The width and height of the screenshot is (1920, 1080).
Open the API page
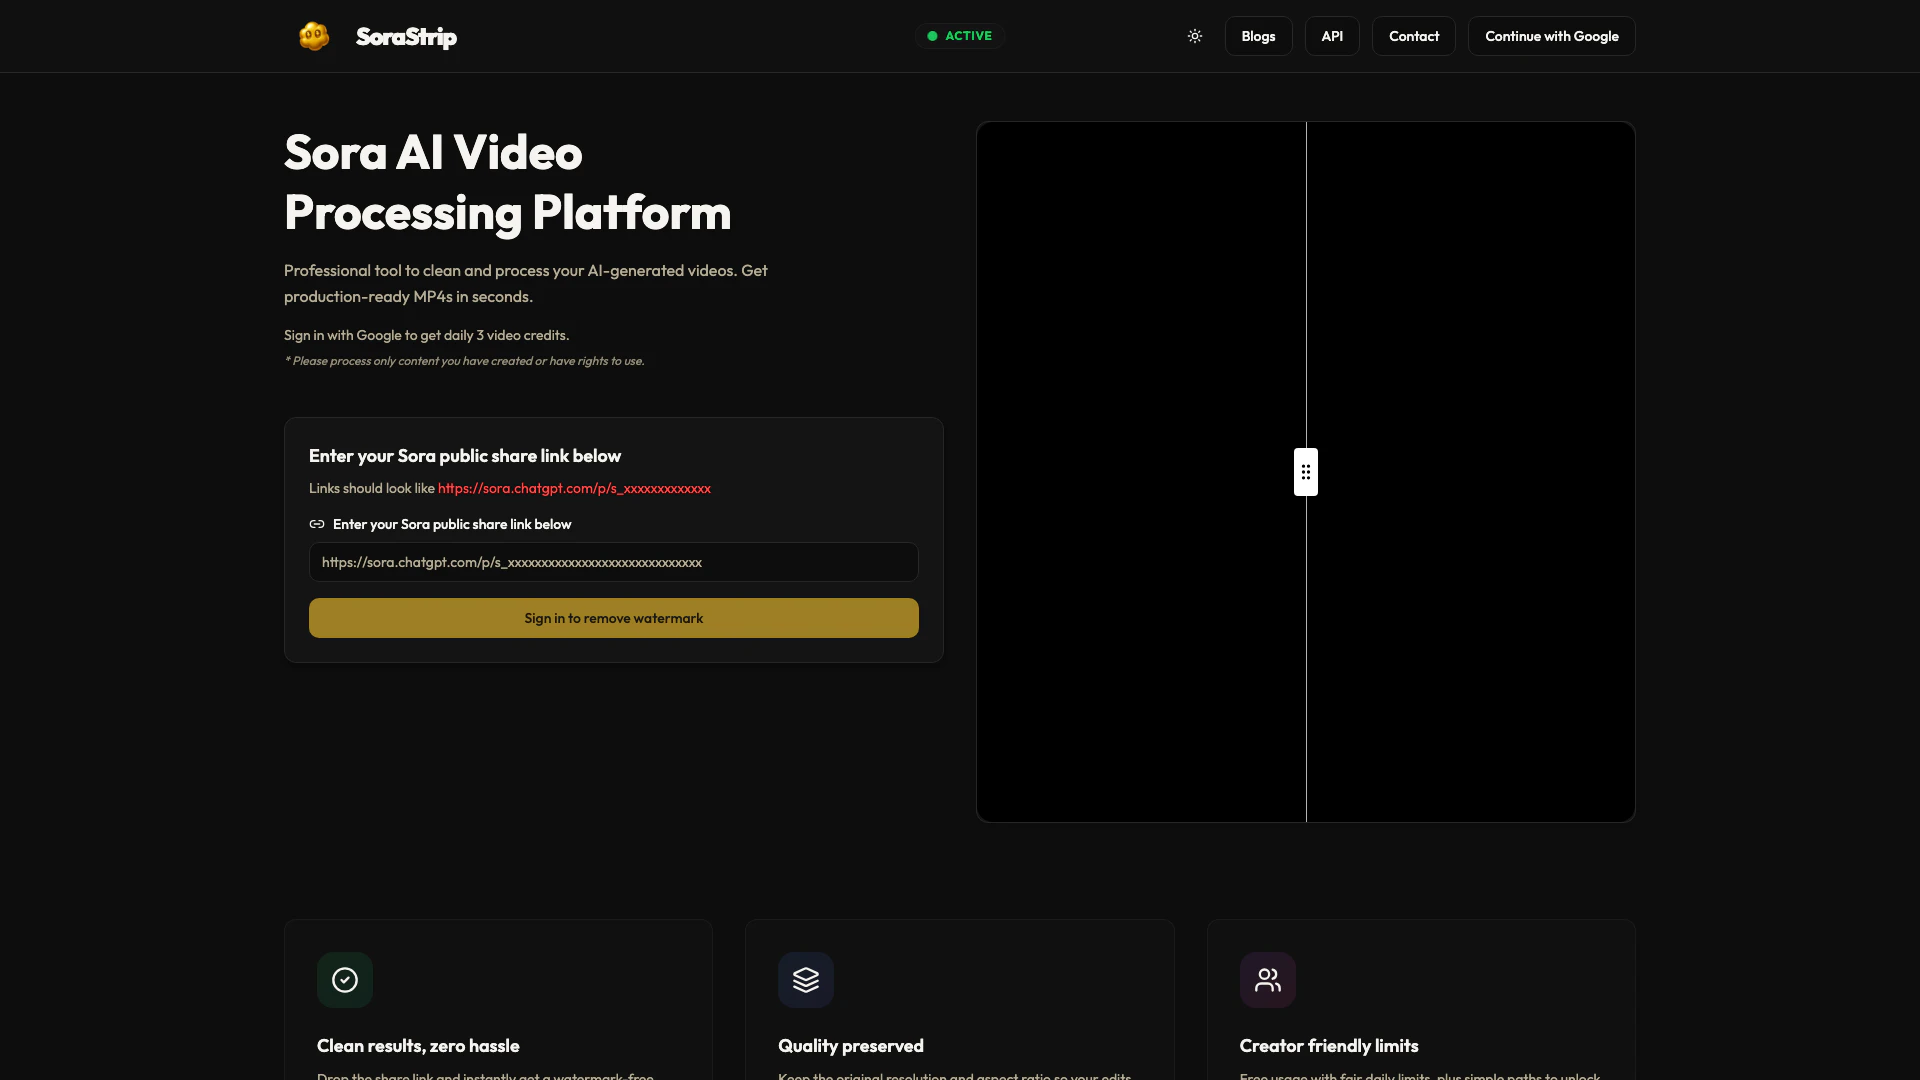[x=1331, y=36]
